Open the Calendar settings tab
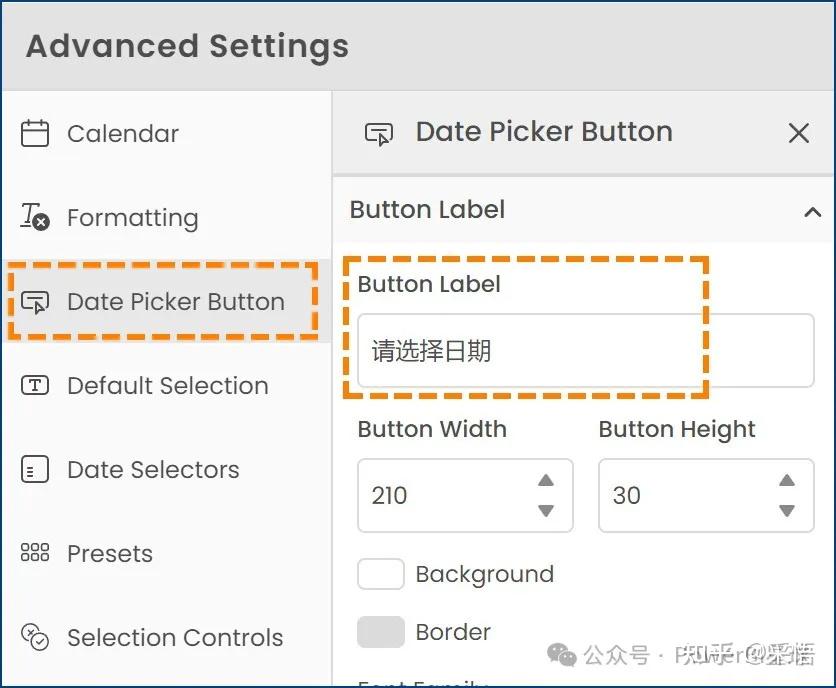The image size is (836, 688). 123,134
